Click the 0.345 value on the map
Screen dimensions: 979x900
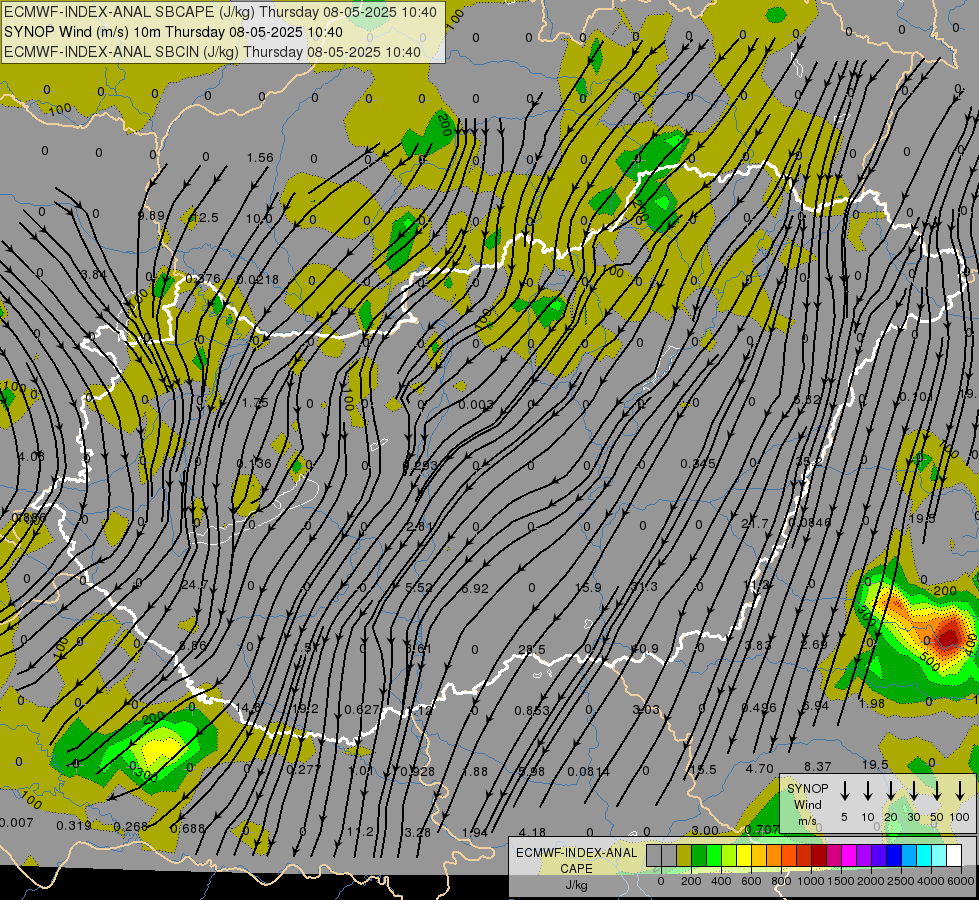coord(697,463)
